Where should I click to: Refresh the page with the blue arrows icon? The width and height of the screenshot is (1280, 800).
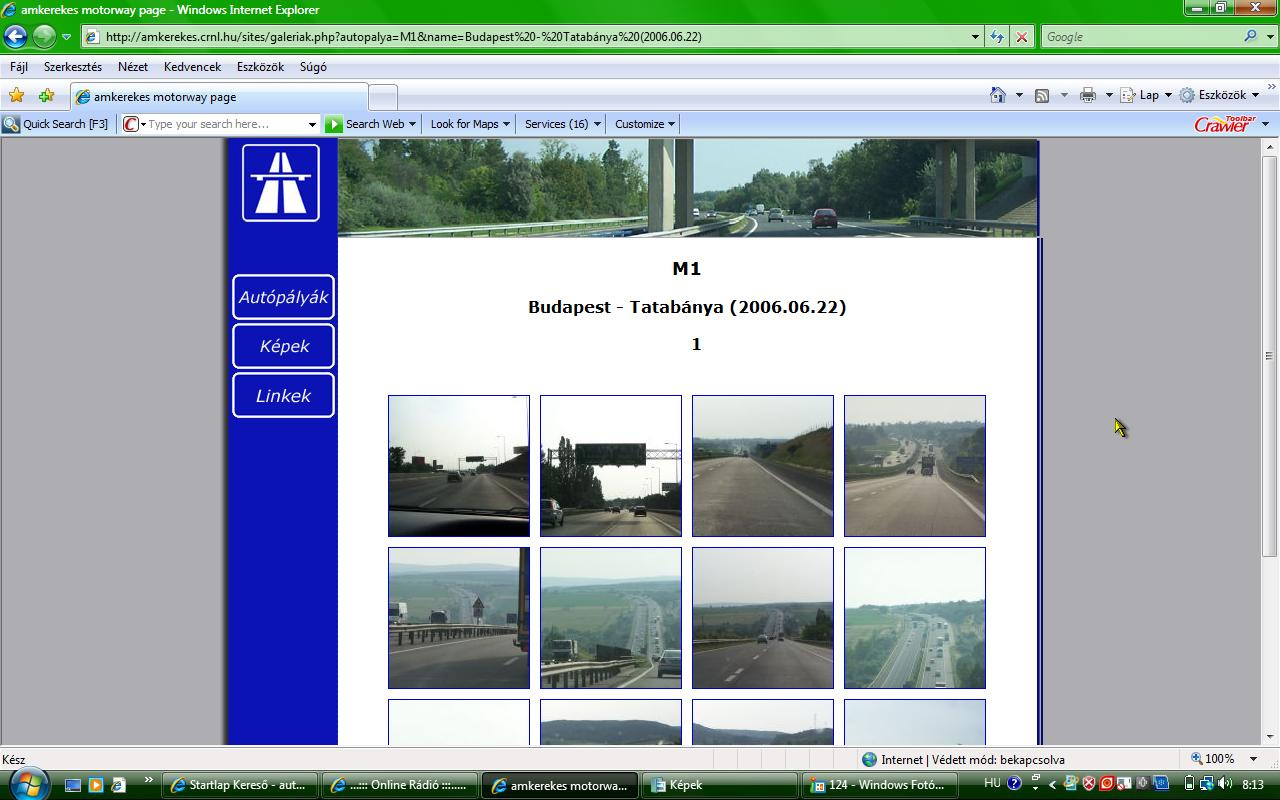click(997, 37)
